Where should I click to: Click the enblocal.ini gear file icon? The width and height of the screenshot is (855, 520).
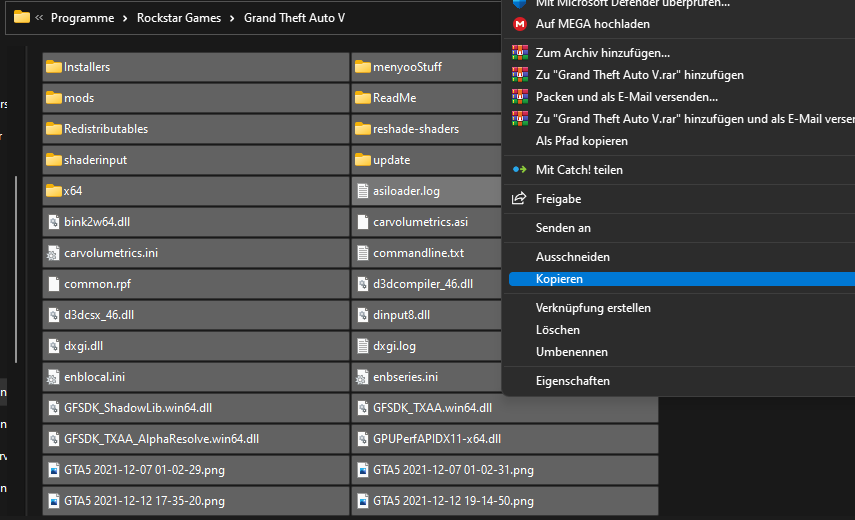click(53, 377)
